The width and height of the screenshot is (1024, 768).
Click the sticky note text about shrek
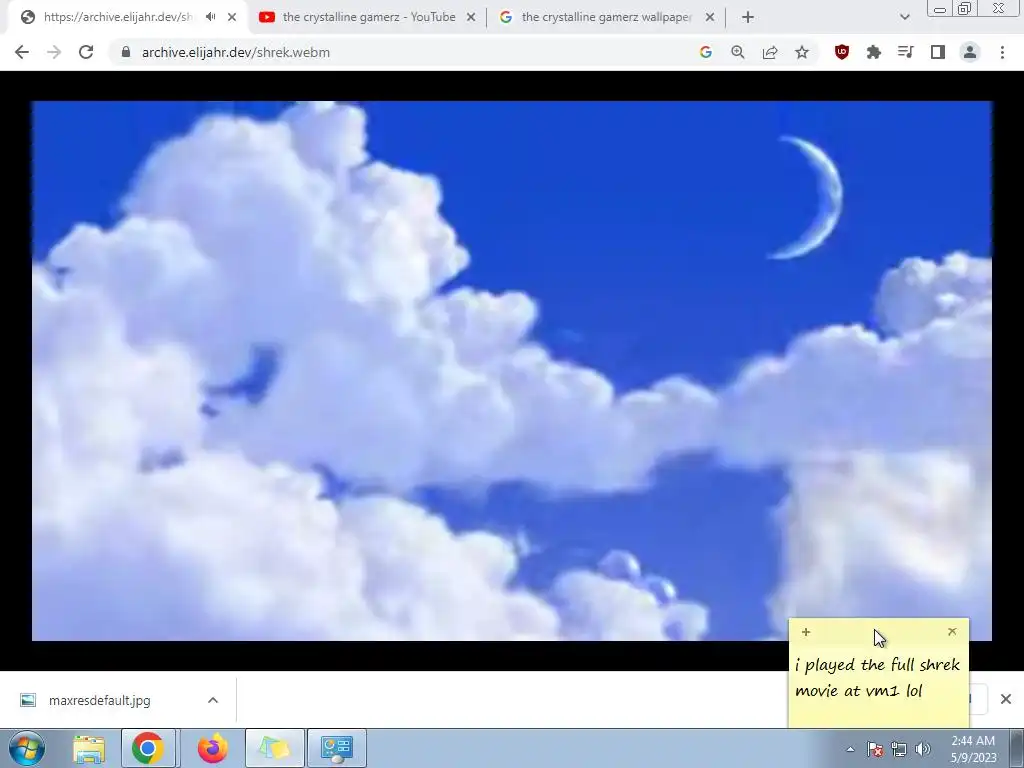(878, 677)
